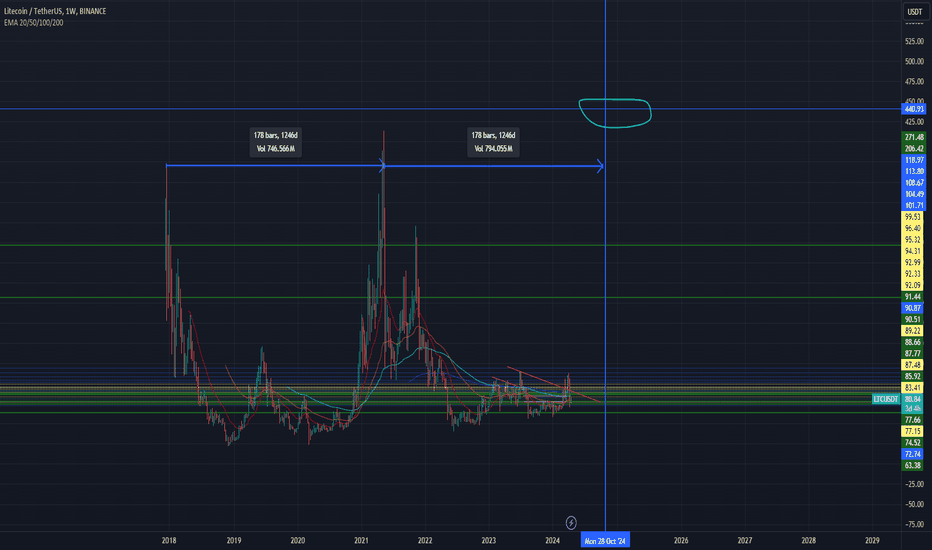Click the 2022 label on time axis
The height and width of the screenshot is (550, 932).
[425, 540]
